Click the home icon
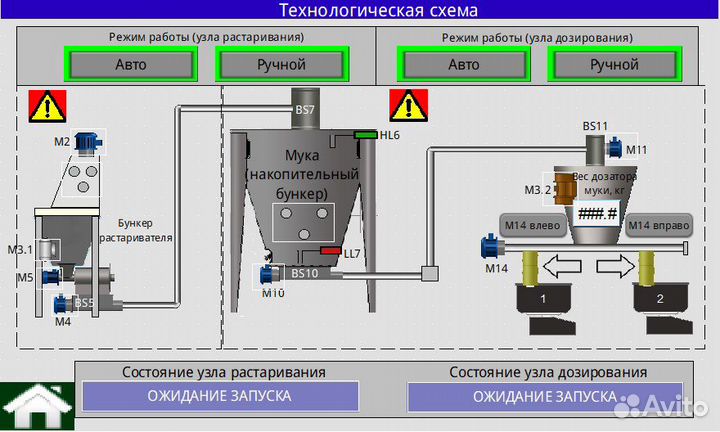The height and width of the screenshot is (432, 720). [37, 407]
